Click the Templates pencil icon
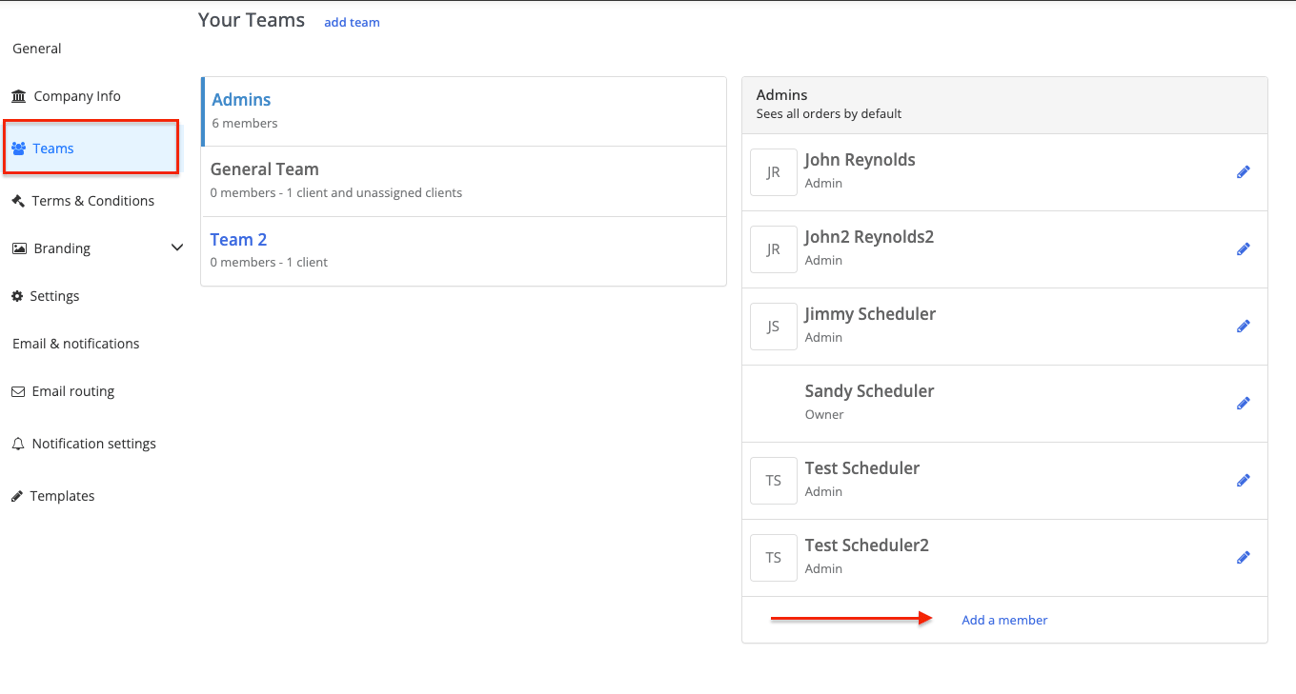This screenshot has height=694, width=1296. (x=17, y=495)
